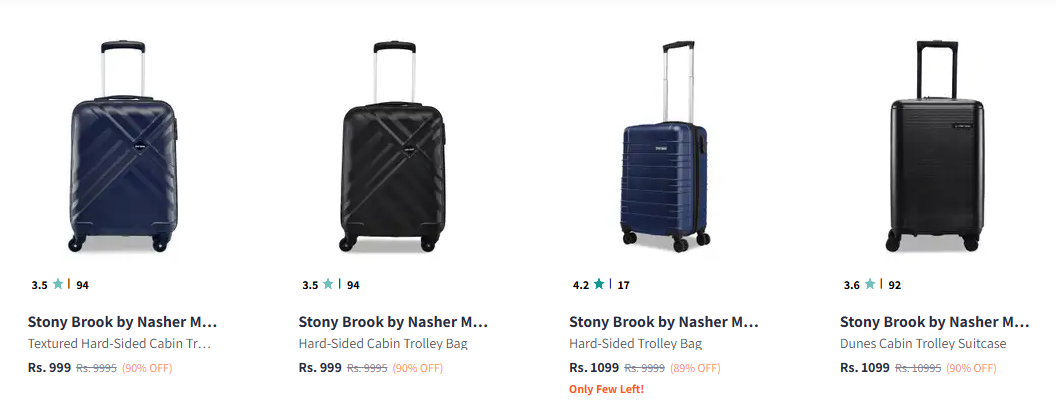Select the blue ribbed Hard-Sided Trolley Bag photo
This screenshot has height=407, width=1056.
click(x=664, y=147)
